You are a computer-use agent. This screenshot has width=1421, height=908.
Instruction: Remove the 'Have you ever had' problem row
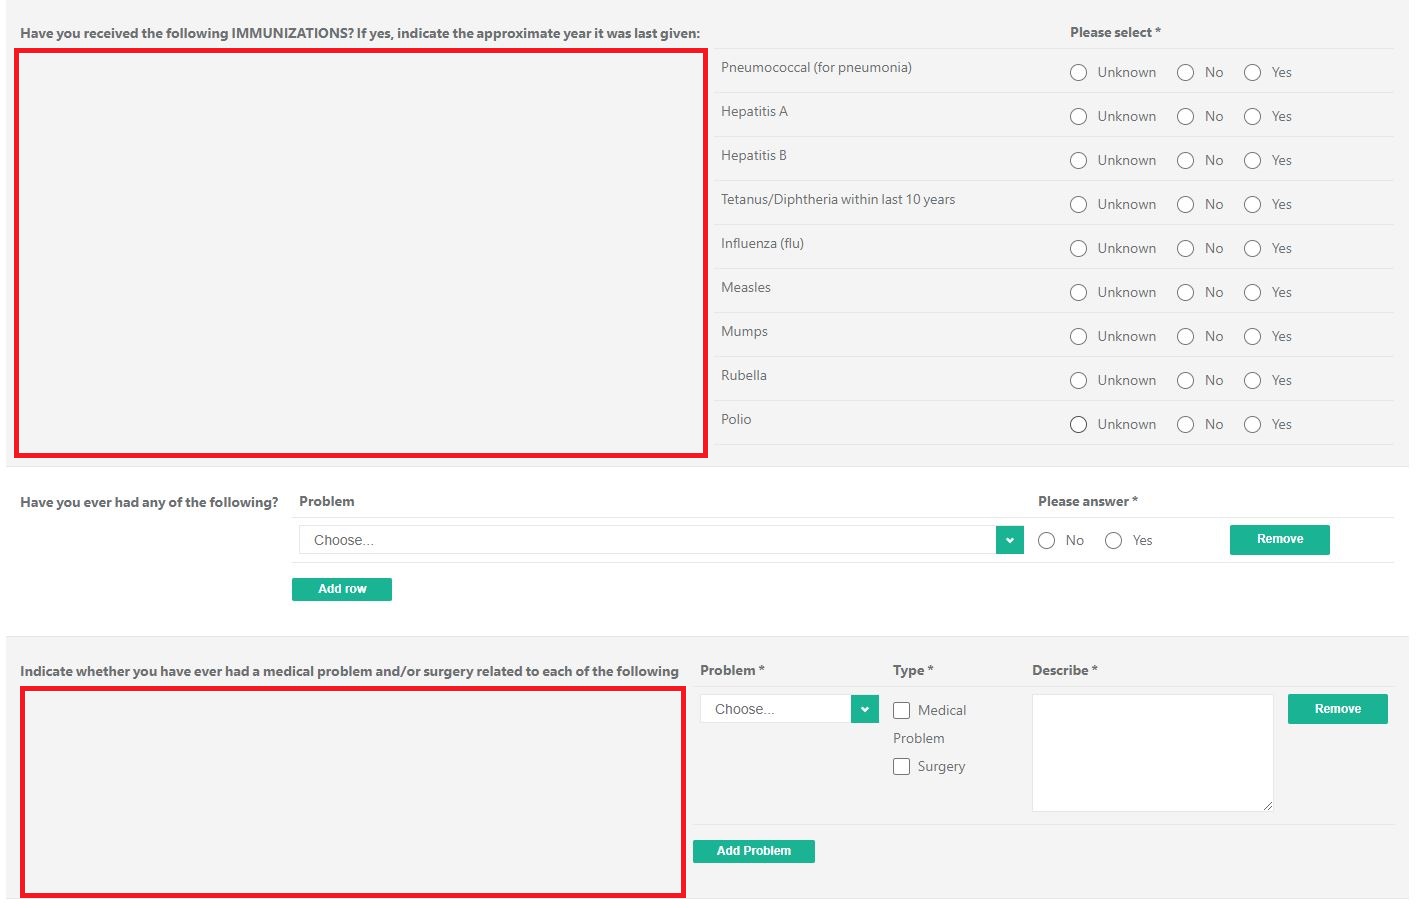(1280, 539)
